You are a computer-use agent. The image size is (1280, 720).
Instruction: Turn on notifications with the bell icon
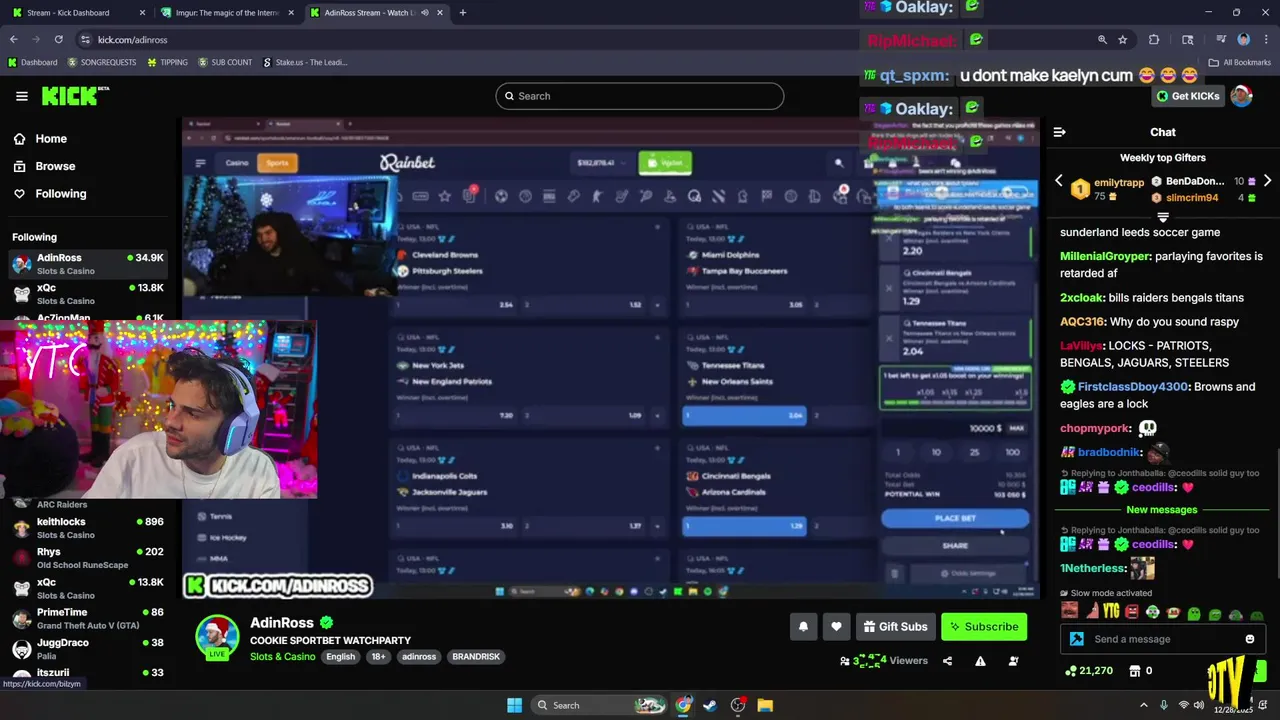click(x=803, y=627)
